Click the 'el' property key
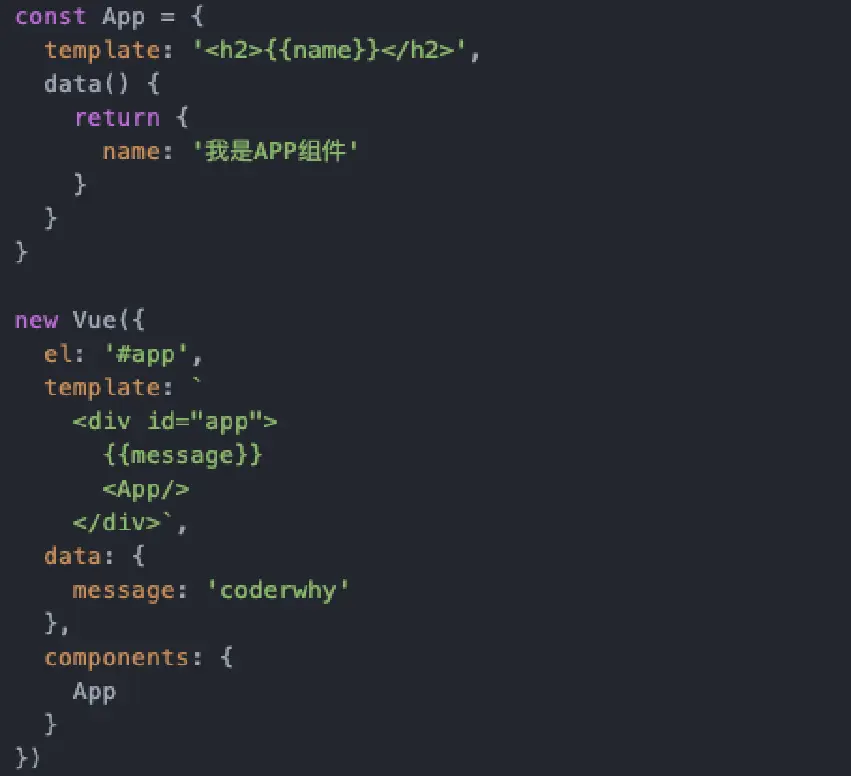Viewport: 851px width, 776px height. (58, 354)
